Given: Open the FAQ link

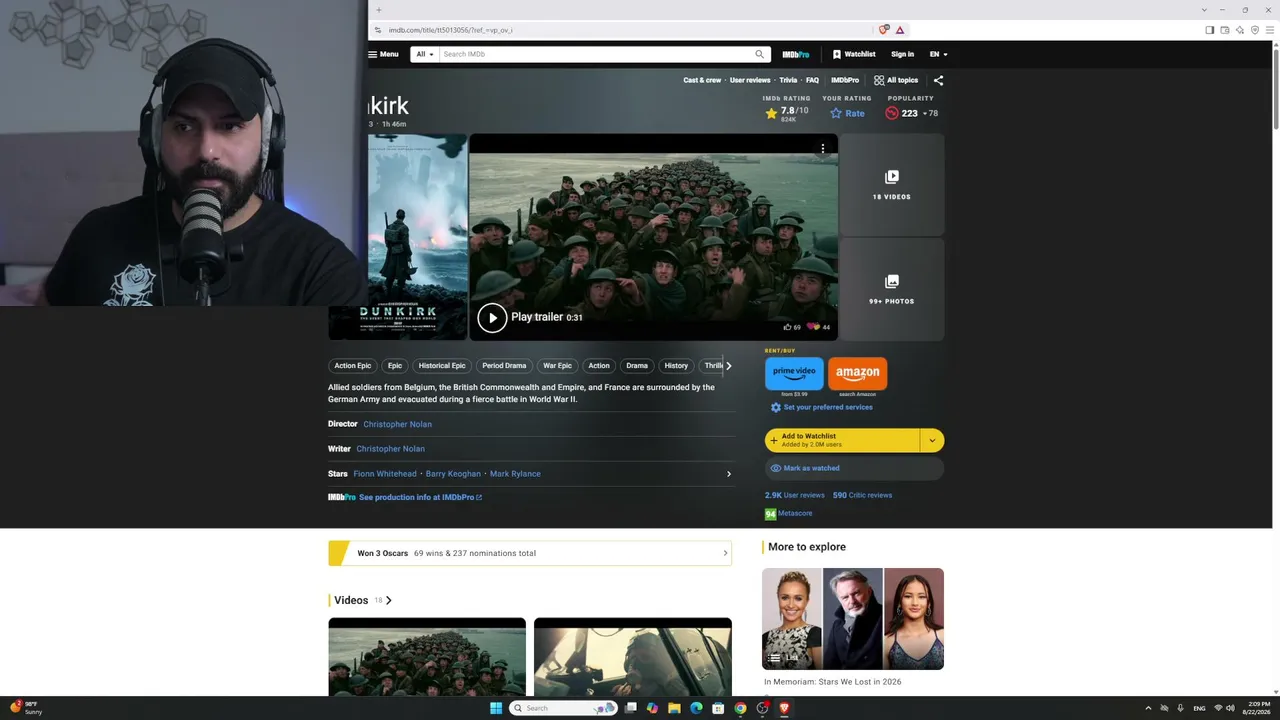Looking at the screenshot, I should click(812, 80).
